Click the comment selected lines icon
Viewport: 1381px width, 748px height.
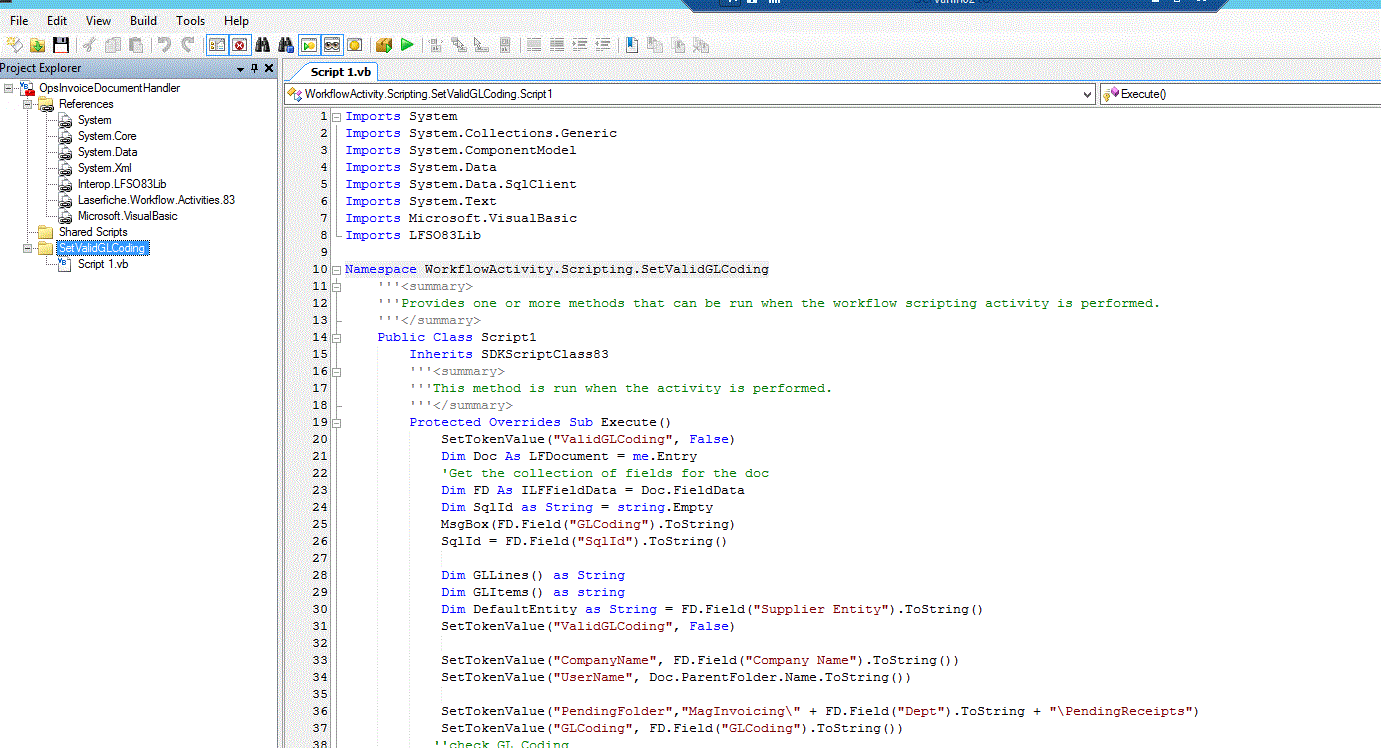(533, 45)
